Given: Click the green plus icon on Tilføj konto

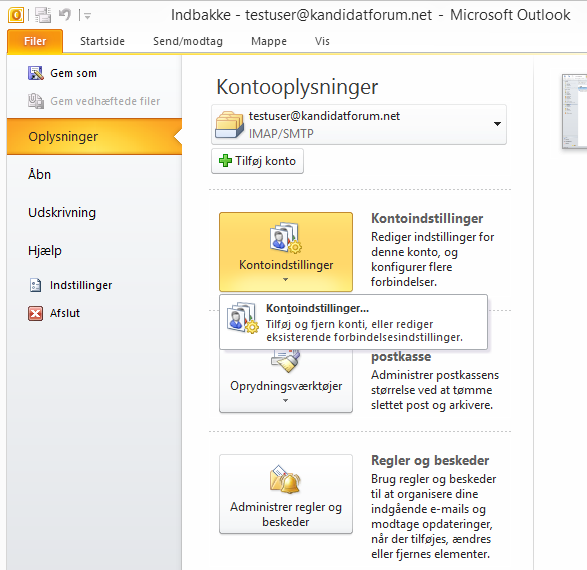Looking at the screenshot, I should (x=225, y=161).
